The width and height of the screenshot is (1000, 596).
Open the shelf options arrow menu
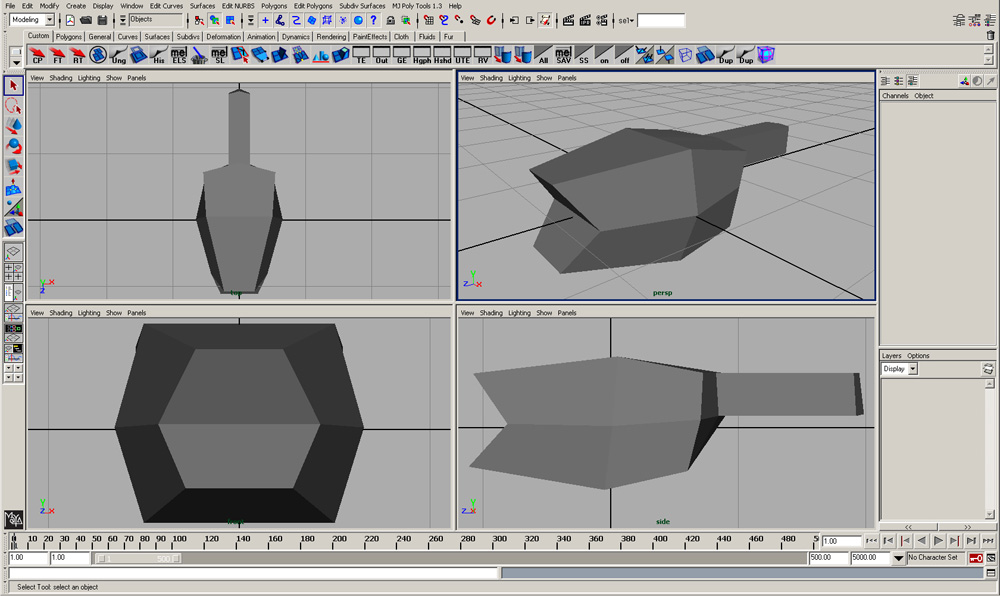point(16,62)
